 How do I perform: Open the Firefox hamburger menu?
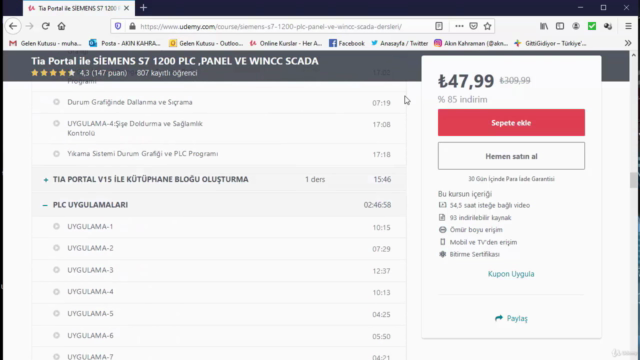[x=628, y=26]
